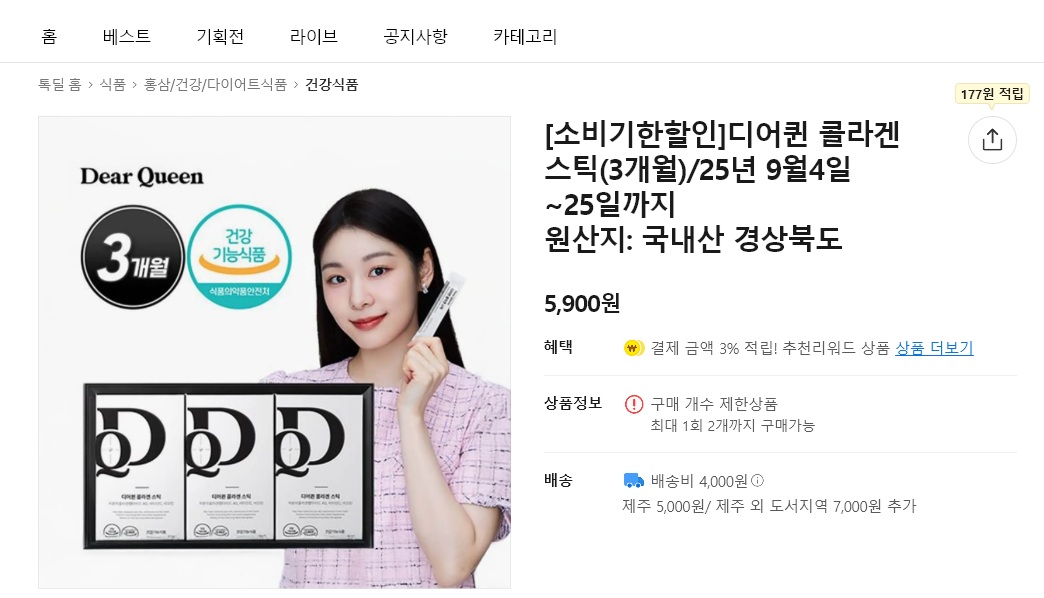1044x598 pixels.
Task: Open the 공지사항 tab
Action: 415,36
